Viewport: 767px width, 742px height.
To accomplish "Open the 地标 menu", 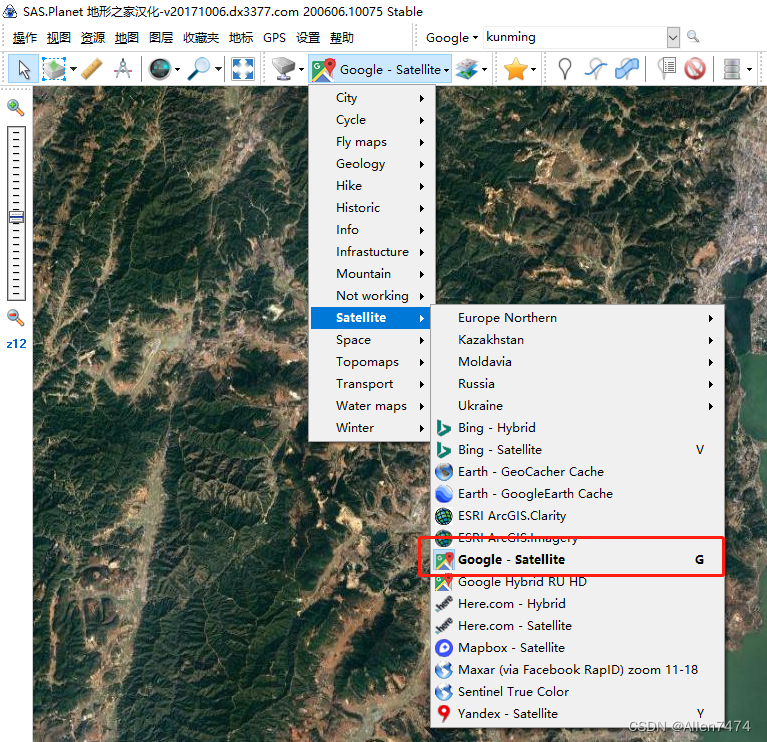I will click(x=241, y=38).
